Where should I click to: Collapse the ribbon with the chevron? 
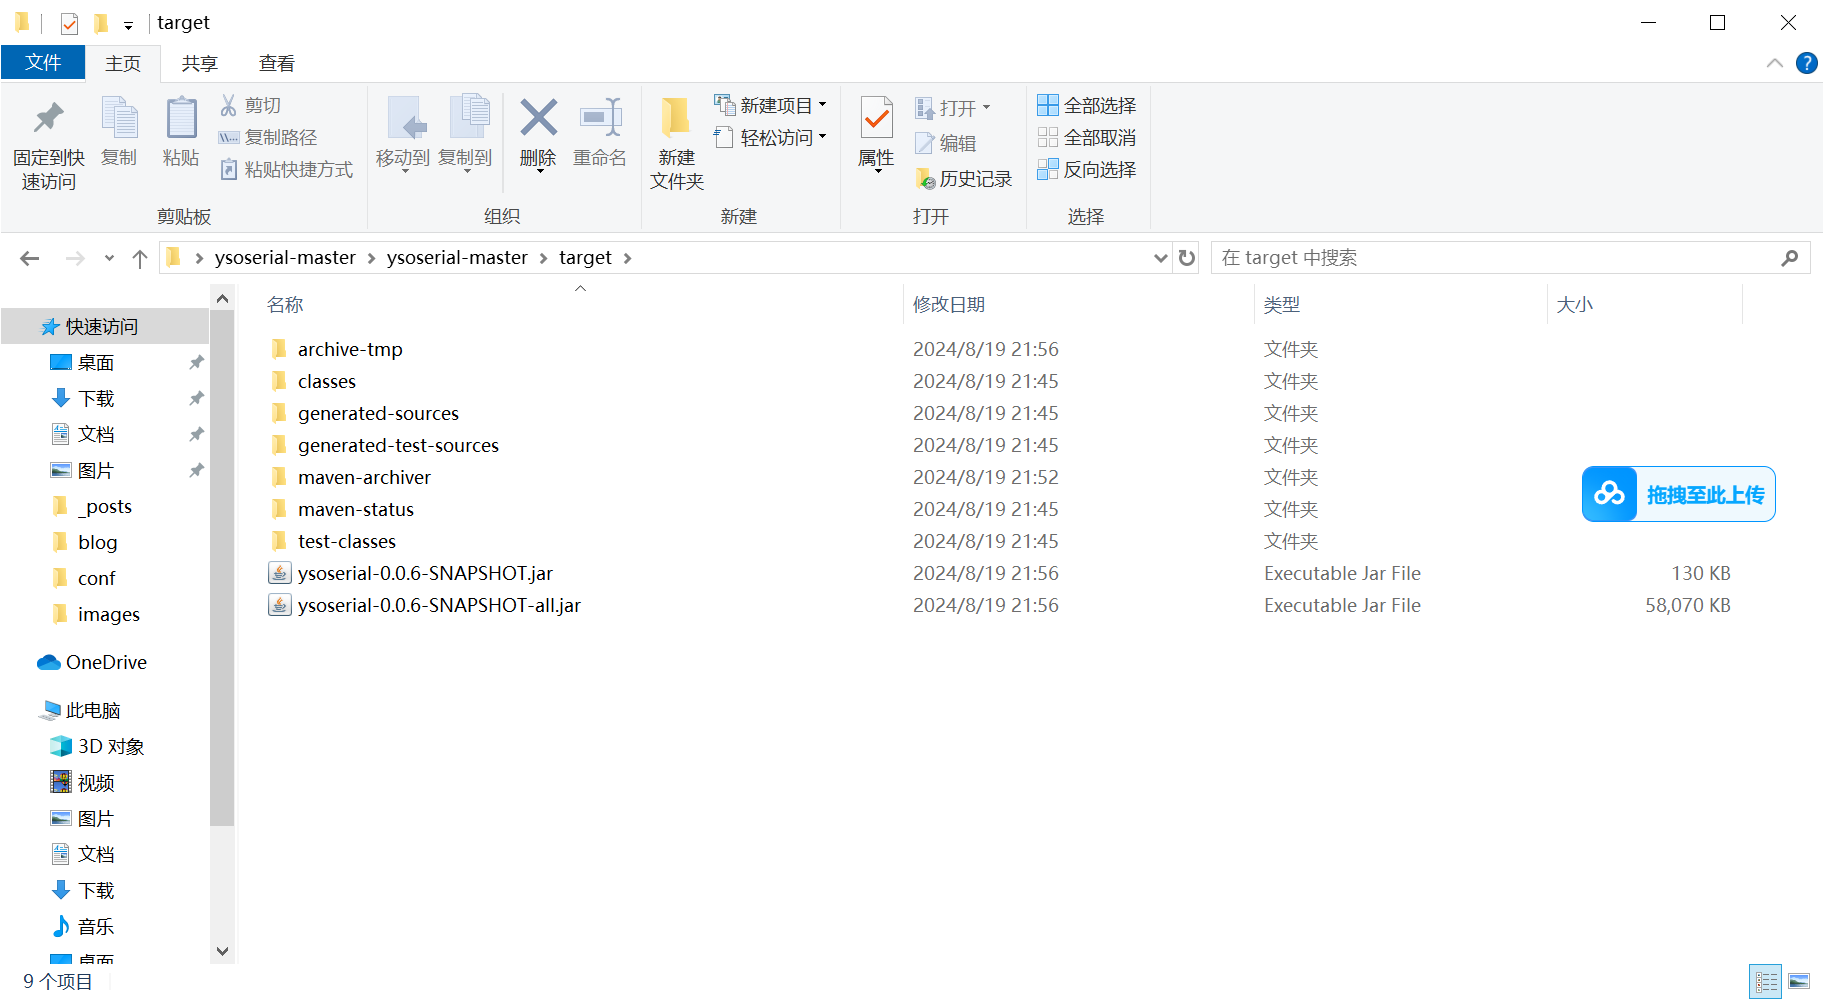coord(1775,63)
